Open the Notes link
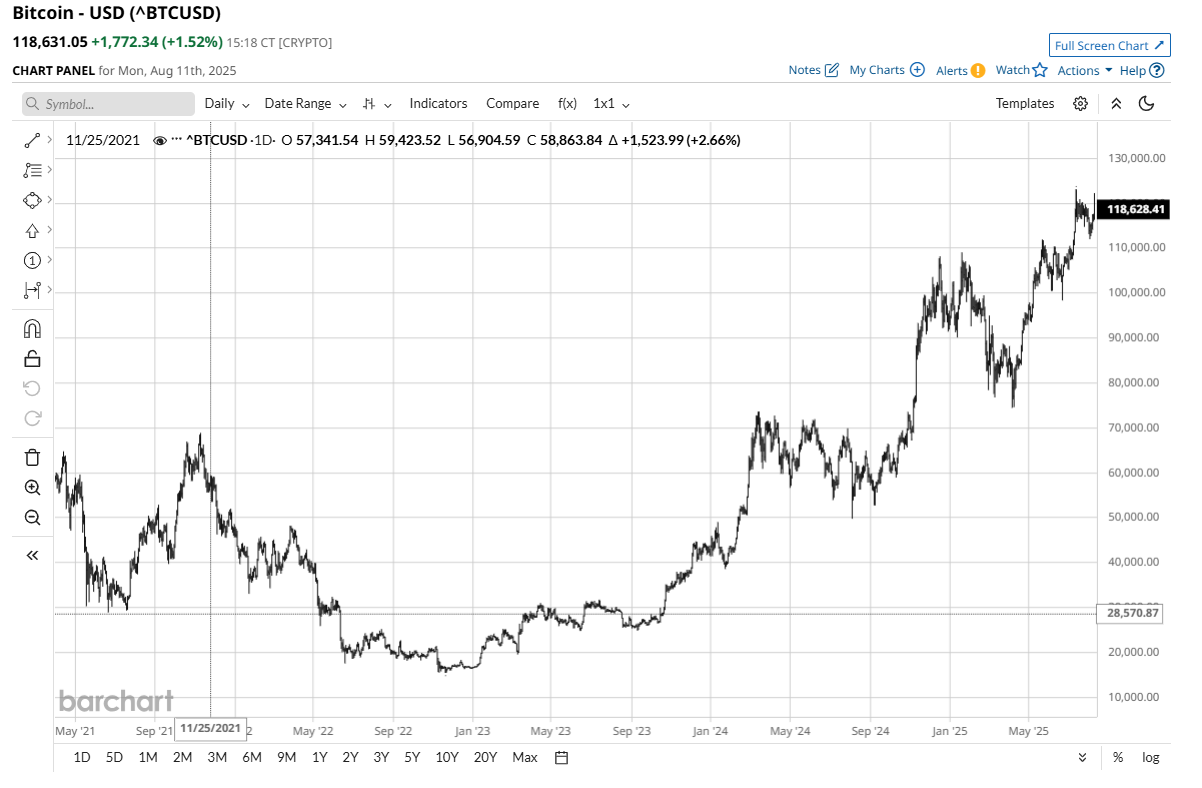The height and width of the screenshot is (788, 1202). pos(813,70)
